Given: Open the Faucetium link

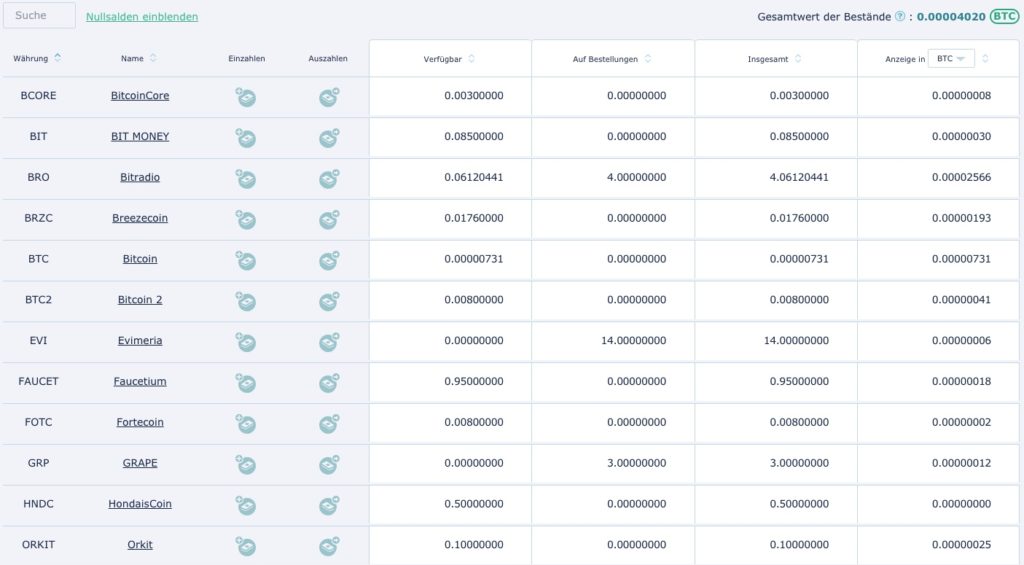Looking at the screenshot, I should point(140,381).
